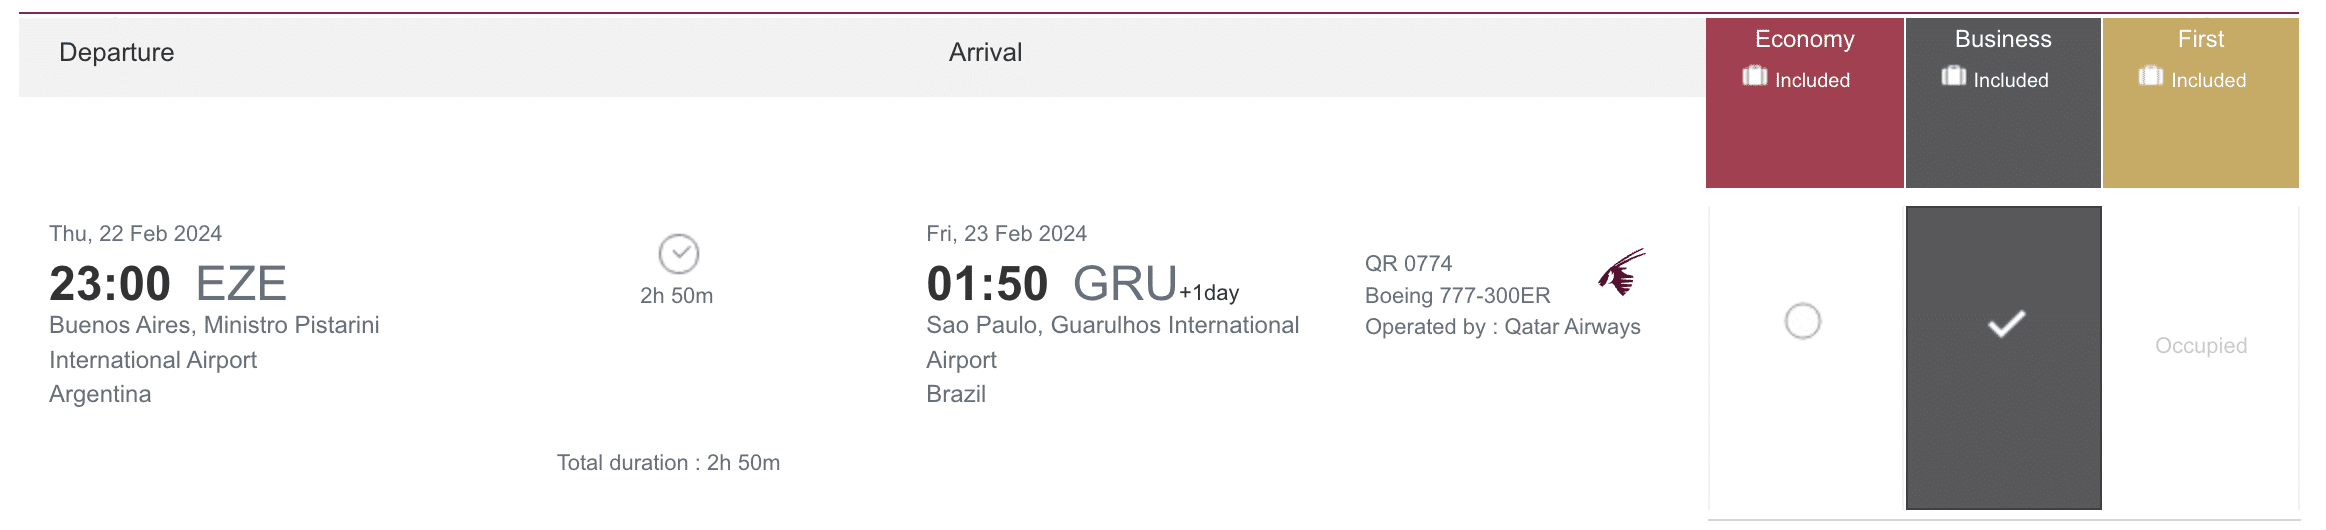The image size is (2326, 530).
Task: Select the Economy cabin header
Action: point(1804,40)
